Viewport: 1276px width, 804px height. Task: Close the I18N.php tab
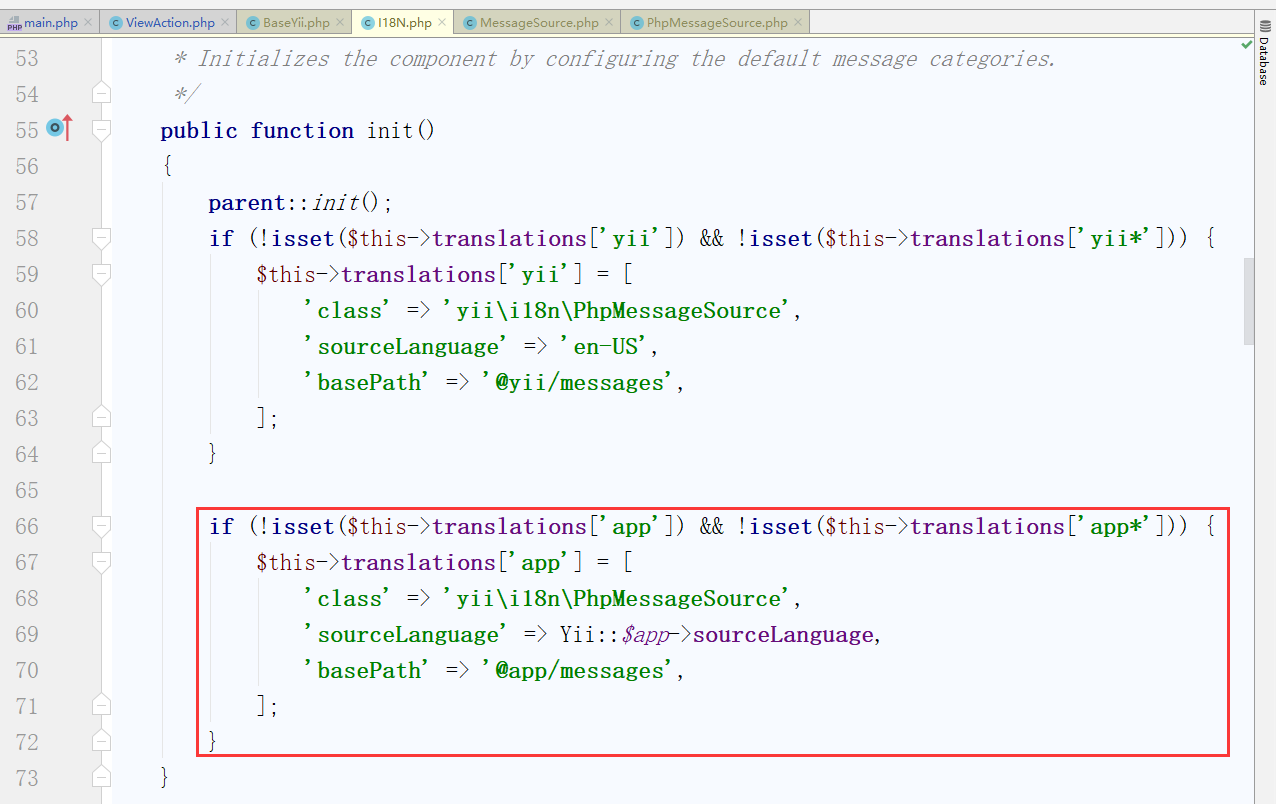coord(441,23)
